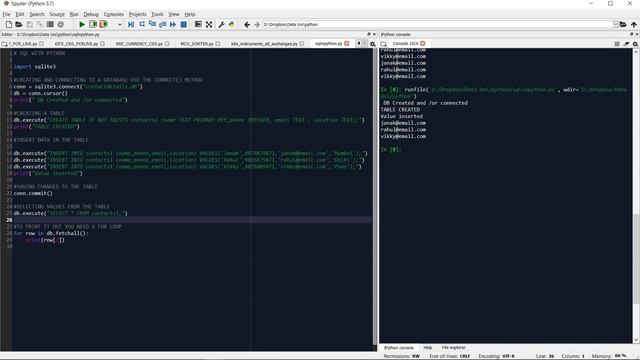640x360 pixels.
Task: Select the IPython console bottom tab
Action: [x=399, y=348]
